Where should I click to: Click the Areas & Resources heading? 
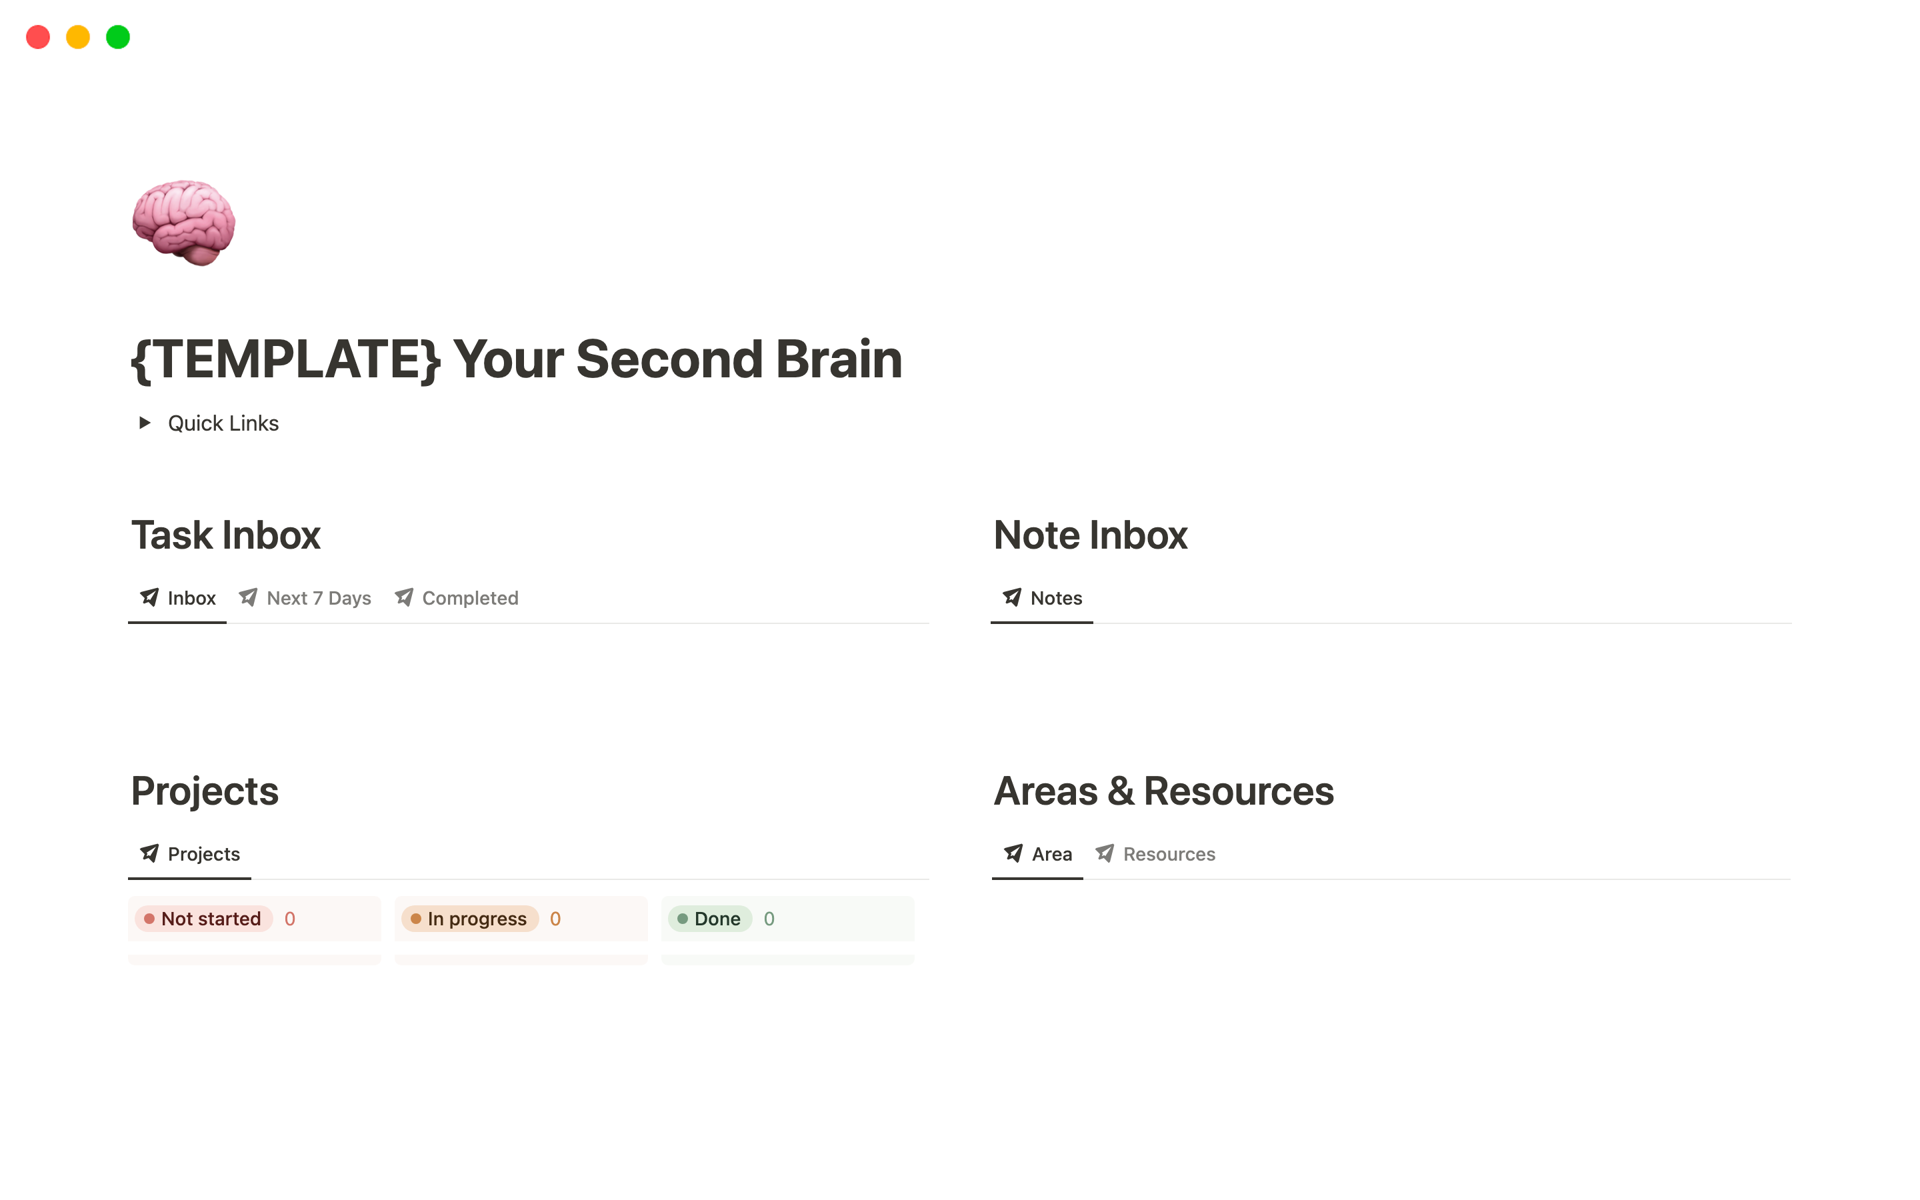point(1164,791)
